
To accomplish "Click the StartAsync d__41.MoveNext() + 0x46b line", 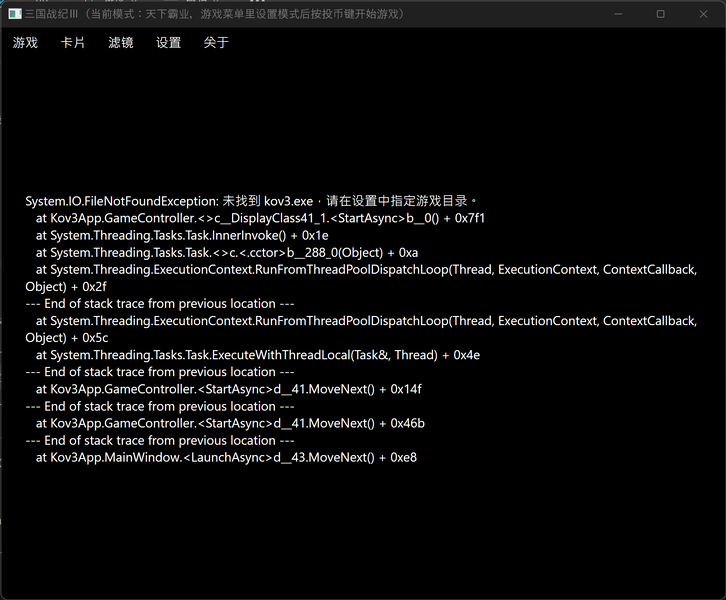I will point(230,423).
